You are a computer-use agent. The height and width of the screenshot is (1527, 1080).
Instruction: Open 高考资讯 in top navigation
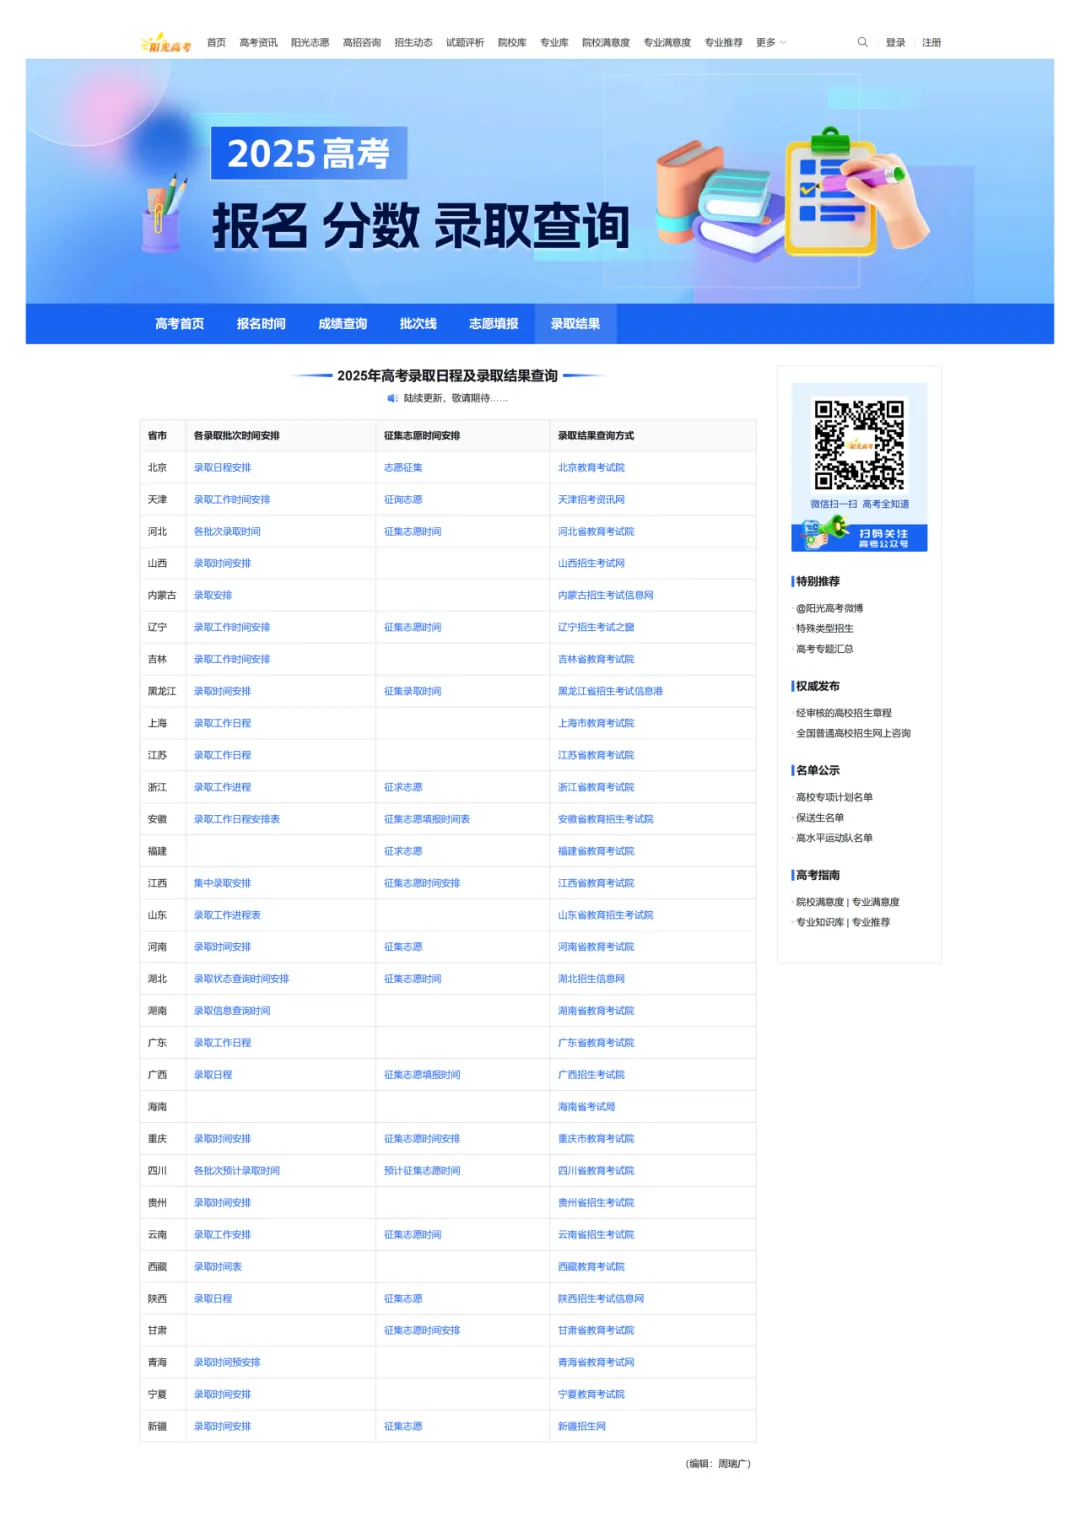coord(258,43)
